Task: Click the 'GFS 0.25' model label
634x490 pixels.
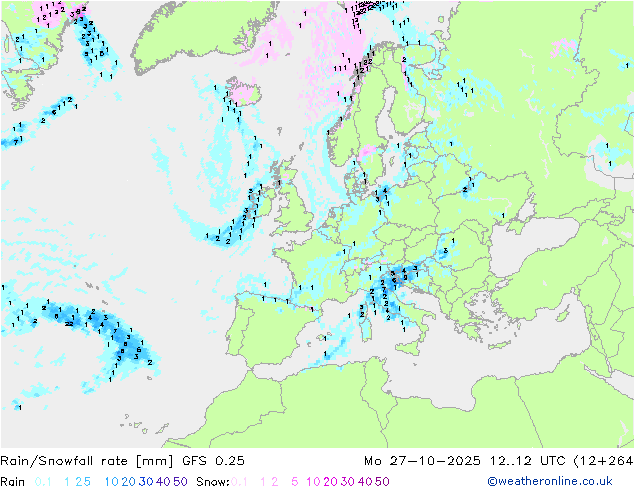Action: tap(213, 461)
